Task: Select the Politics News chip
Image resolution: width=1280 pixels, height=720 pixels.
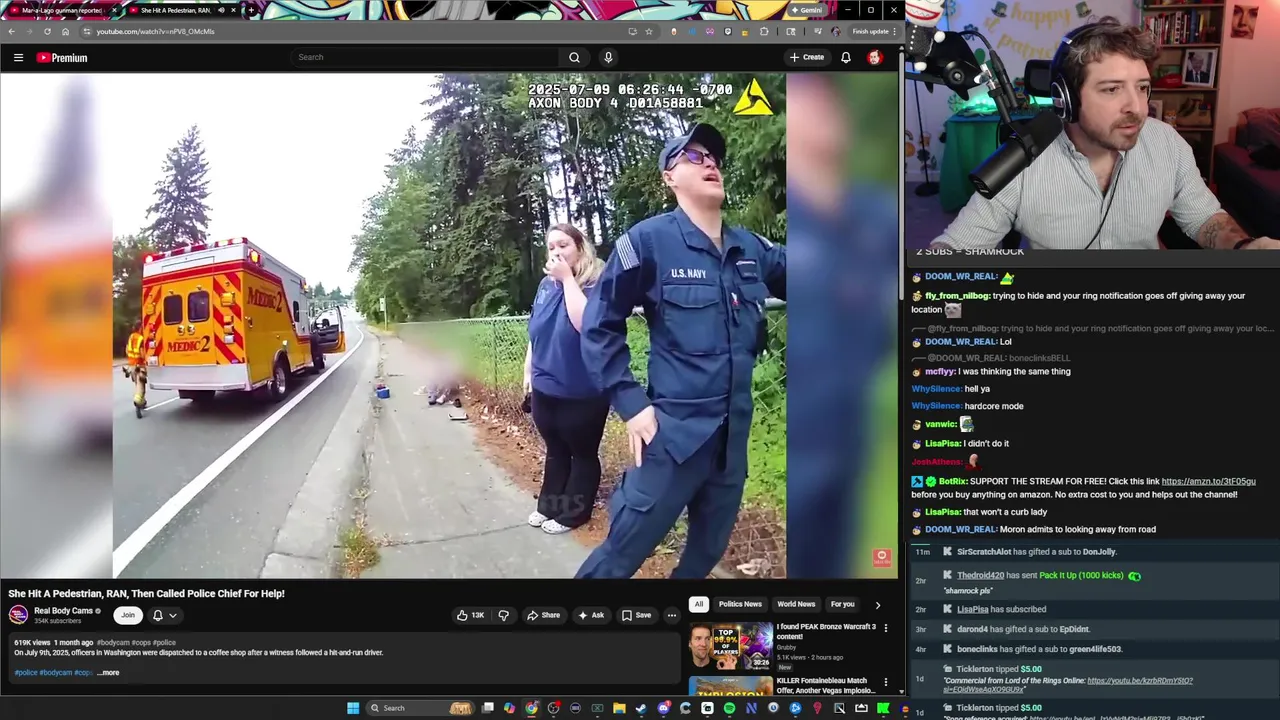Action: pyautogui.click(x=740, y=604)
